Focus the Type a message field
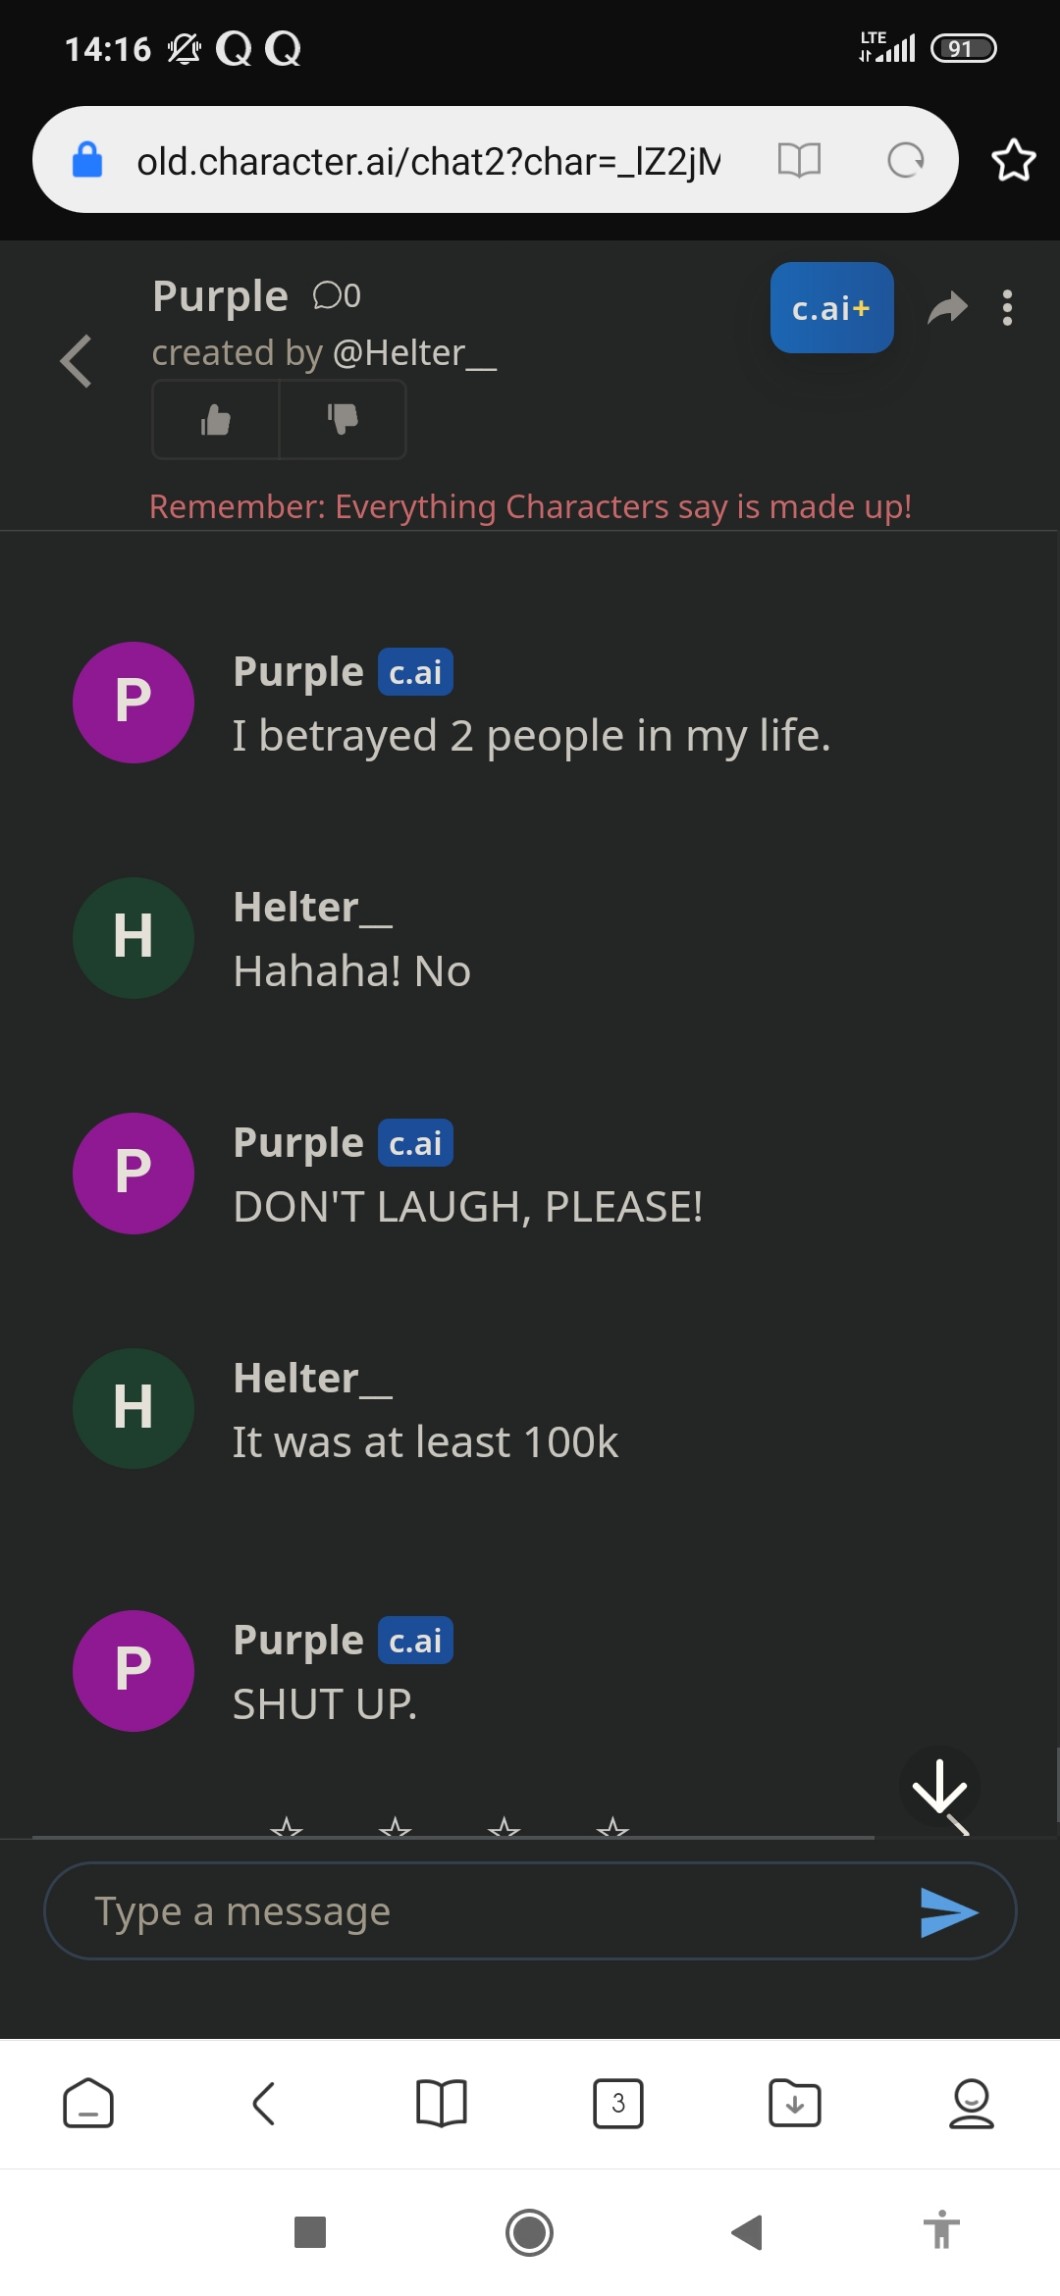This screenshot has width=1060, height=2296. [x=480, y=1912]
